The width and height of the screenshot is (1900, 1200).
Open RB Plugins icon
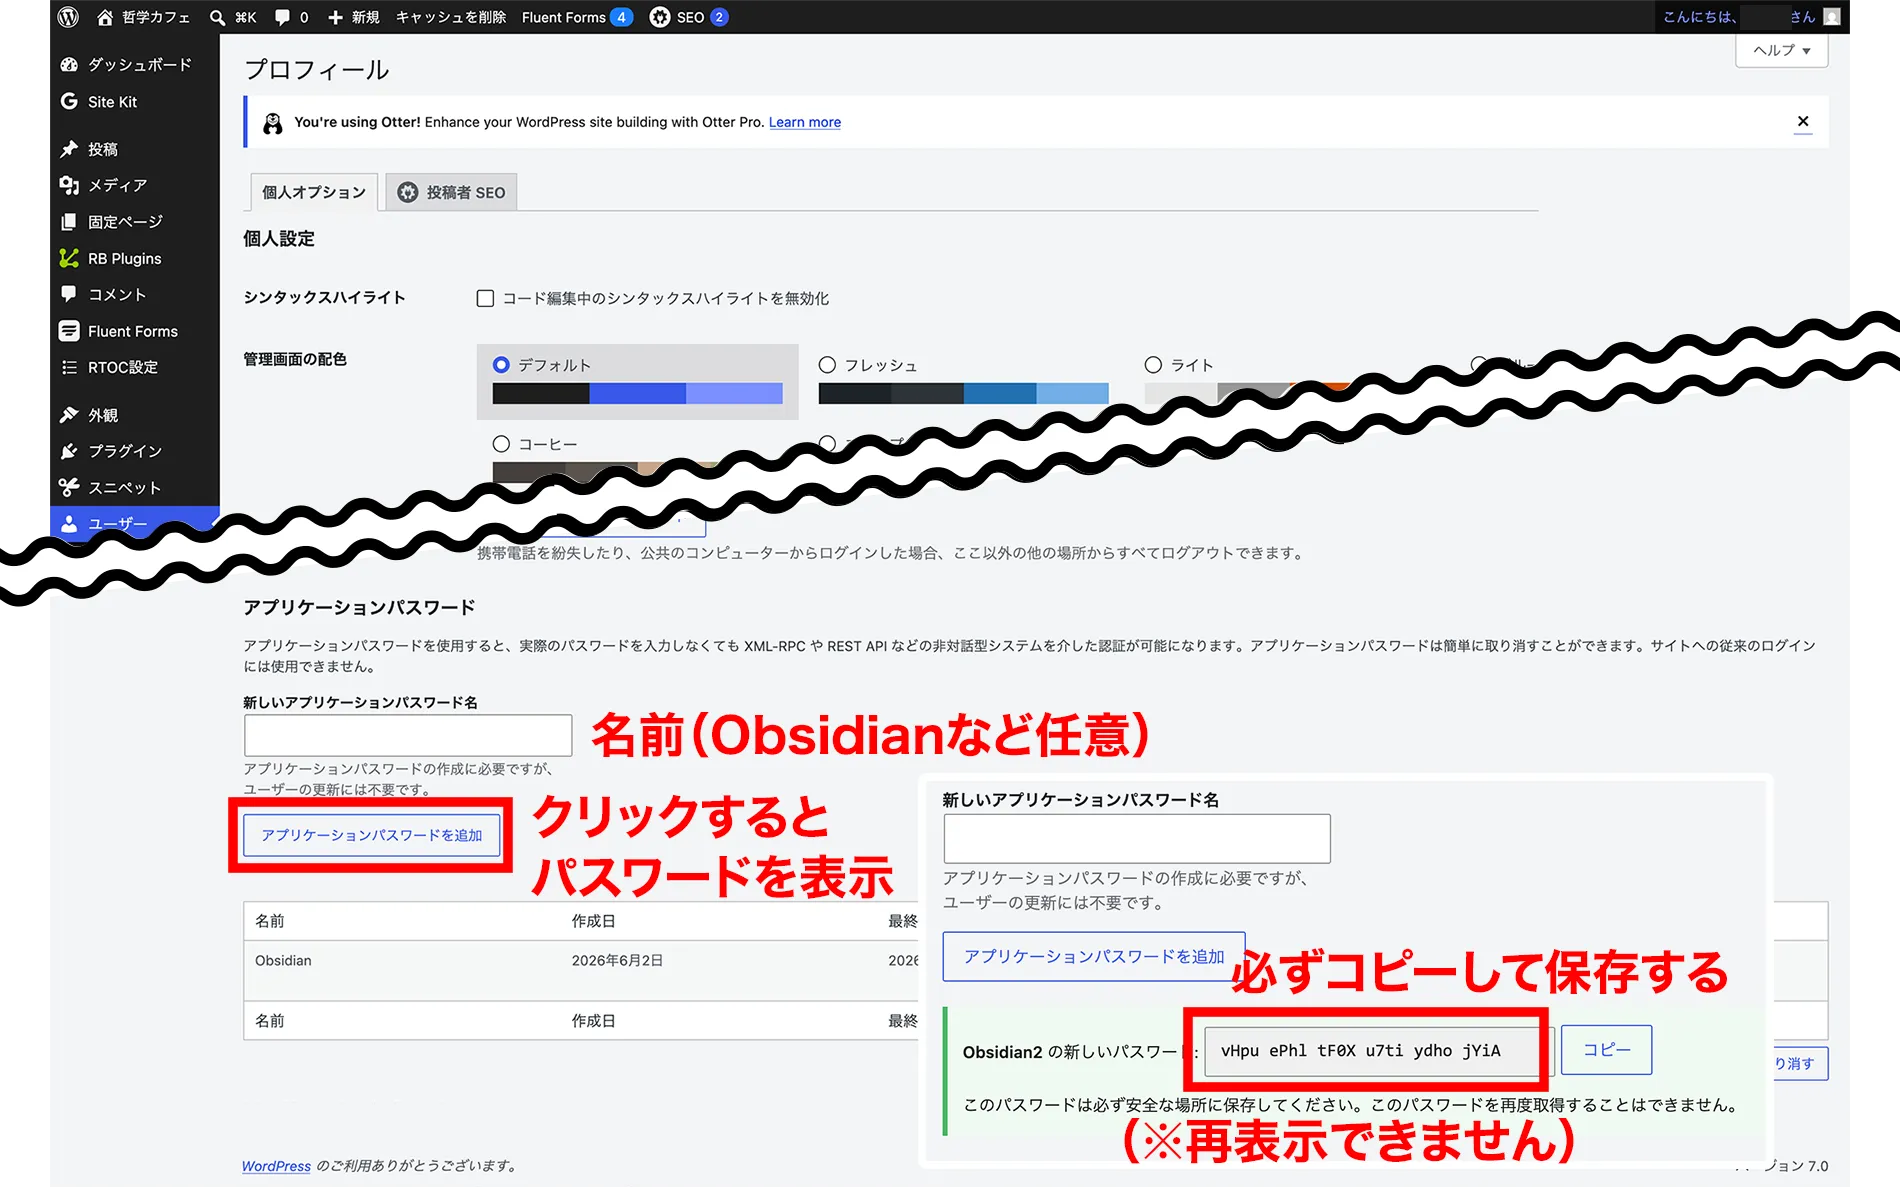[69, 258]
